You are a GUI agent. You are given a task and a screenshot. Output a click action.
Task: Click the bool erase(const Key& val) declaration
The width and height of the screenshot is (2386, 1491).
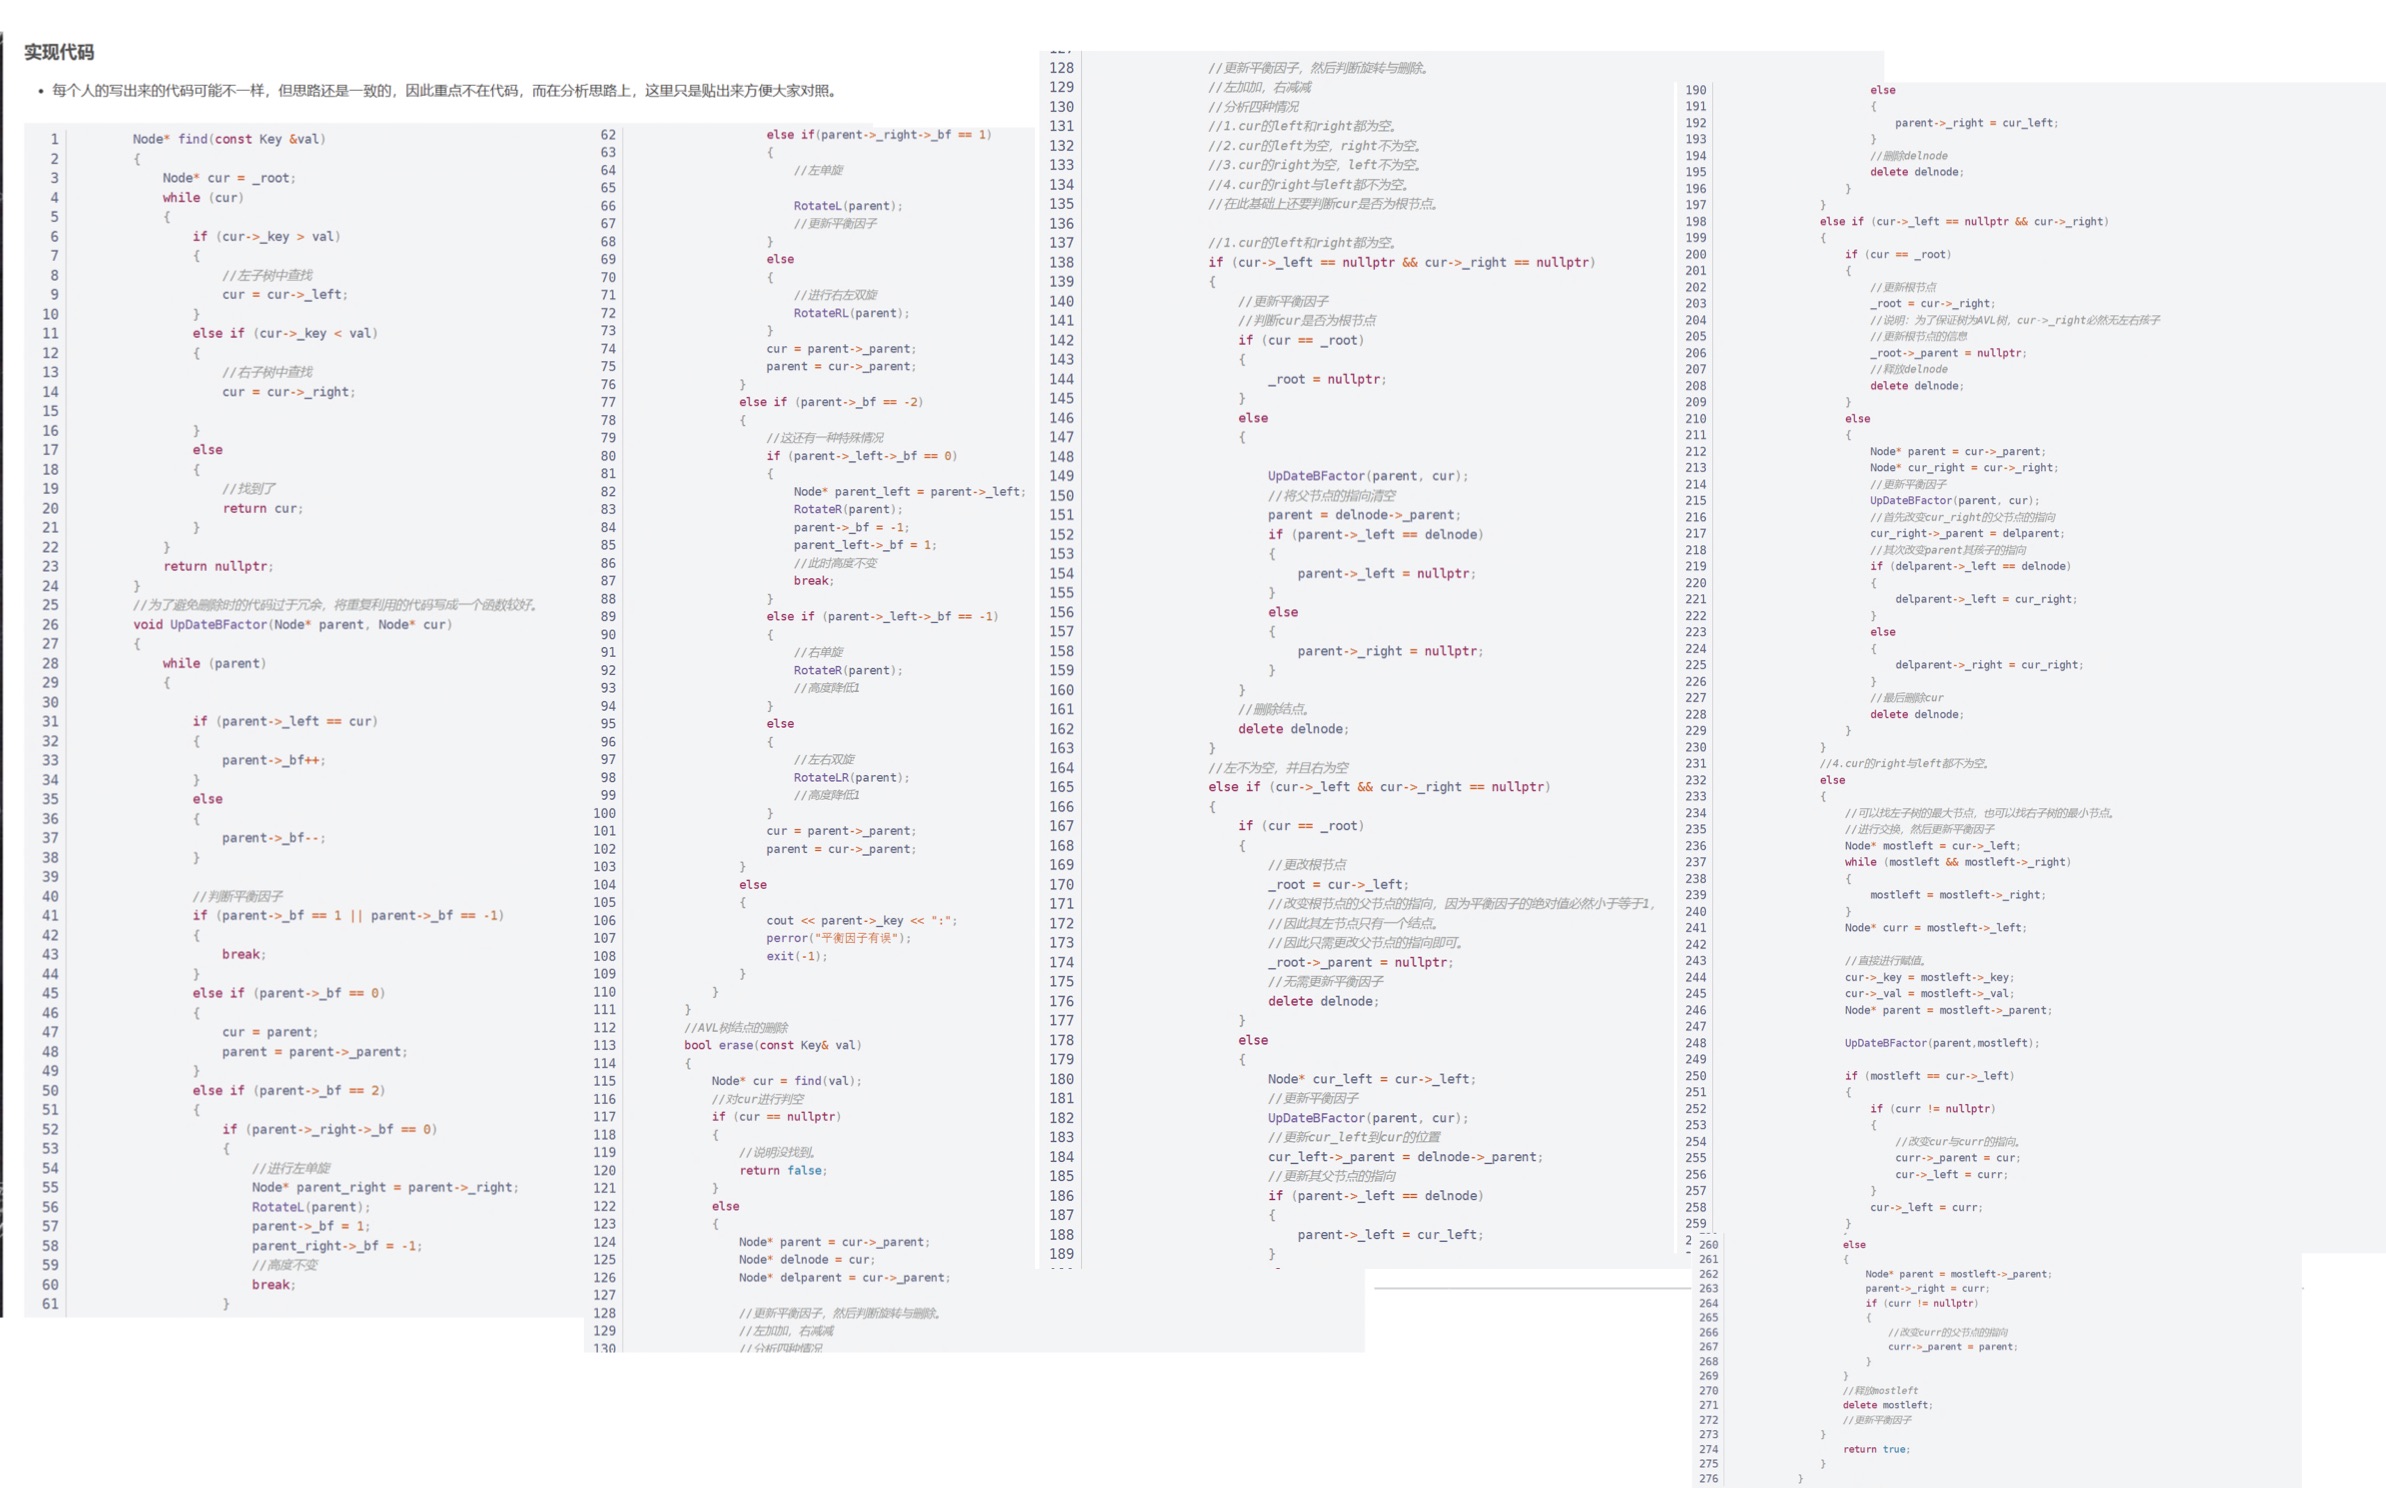point(772,1045)
